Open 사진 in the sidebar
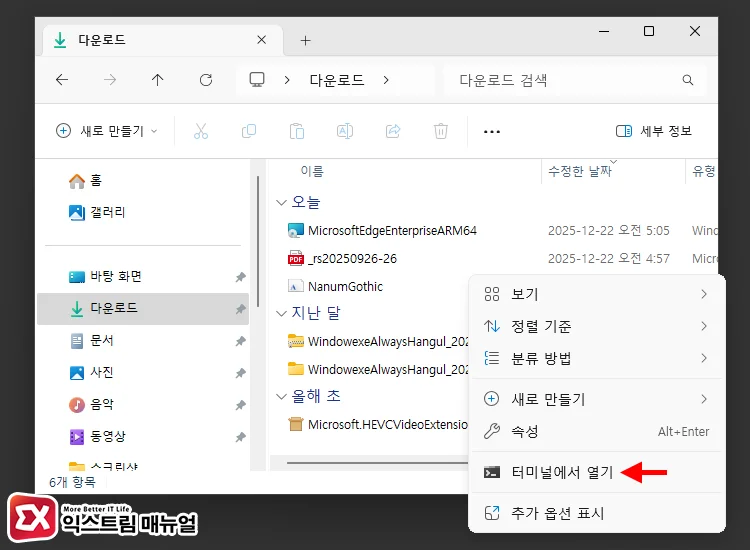The image size is (750, 550). [91, 373]
